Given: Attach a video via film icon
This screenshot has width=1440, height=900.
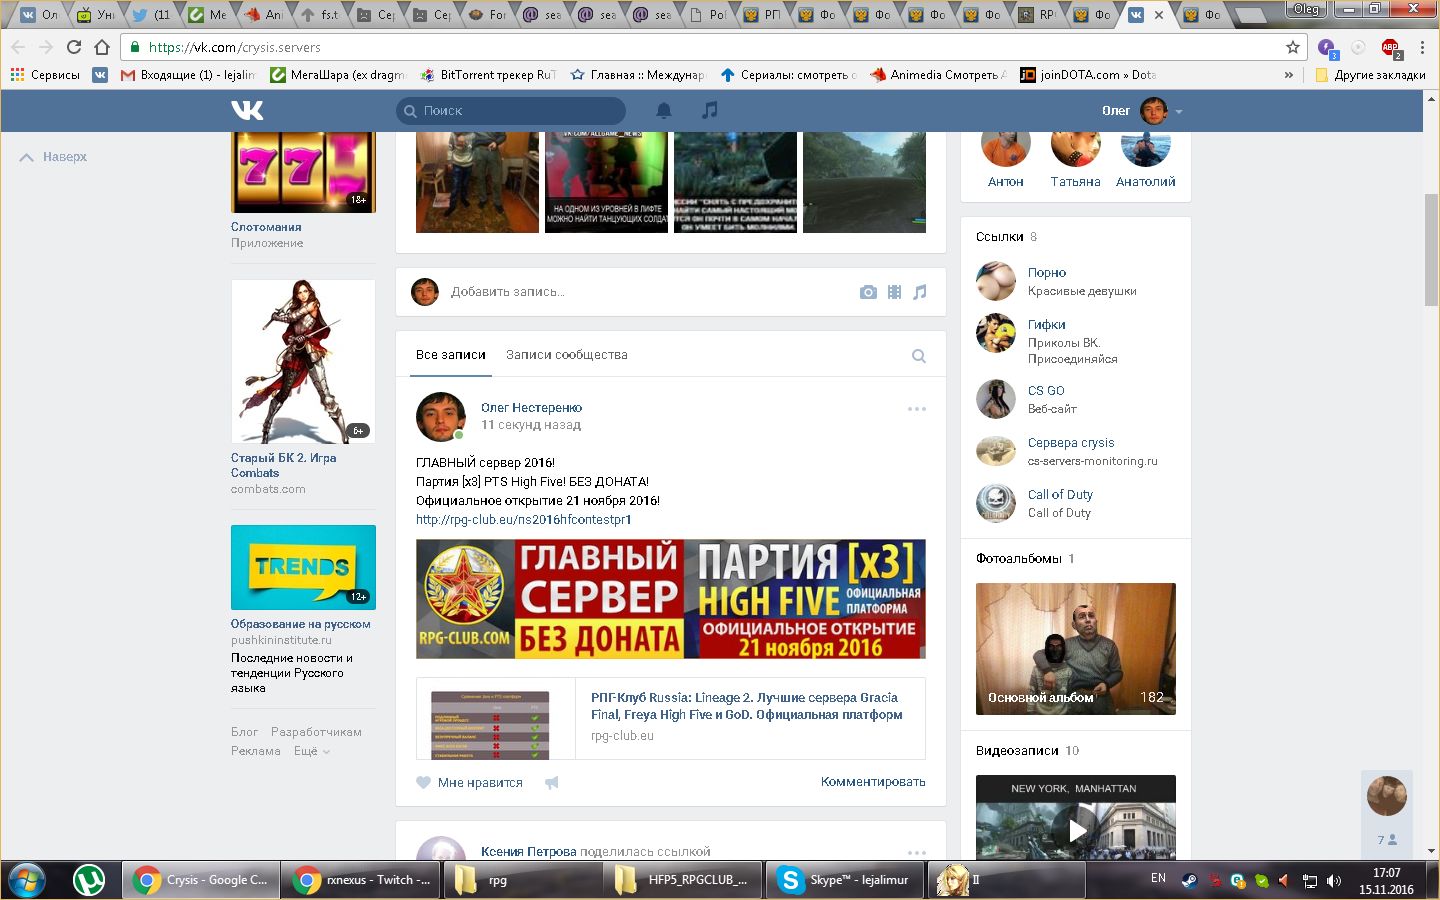Looking at the screenshot, I should point(894,292).
